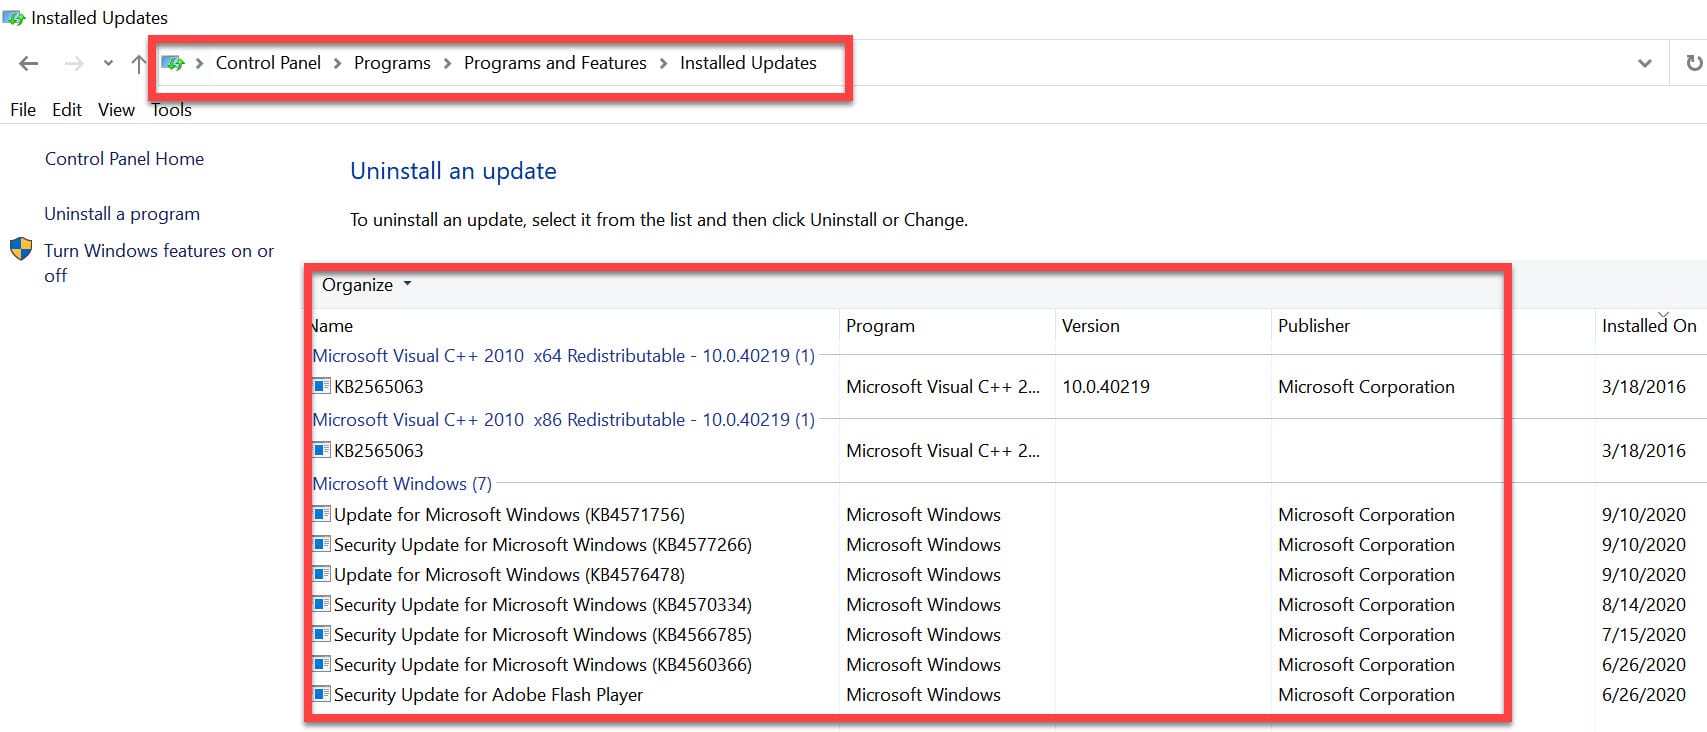Expand chevron after Programs and Features

[663, 64]
